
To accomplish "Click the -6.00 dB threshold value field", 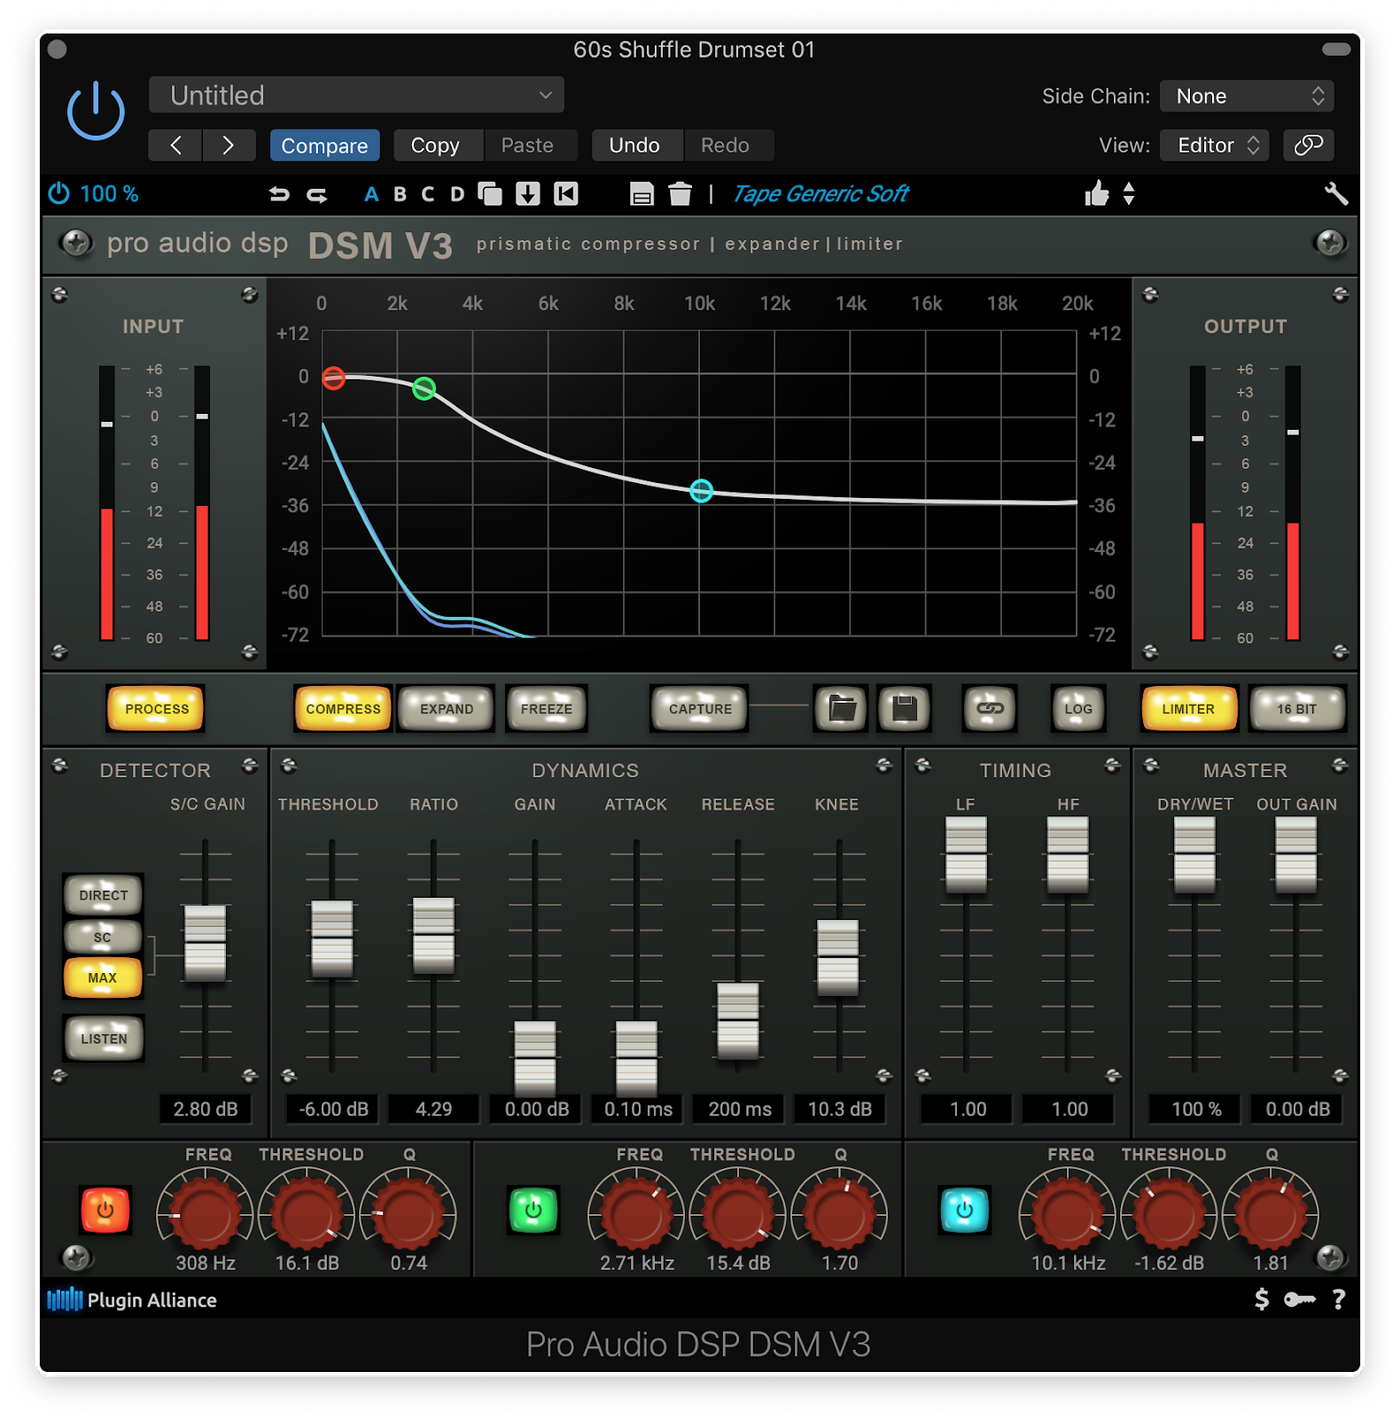I will point(333,1109).
